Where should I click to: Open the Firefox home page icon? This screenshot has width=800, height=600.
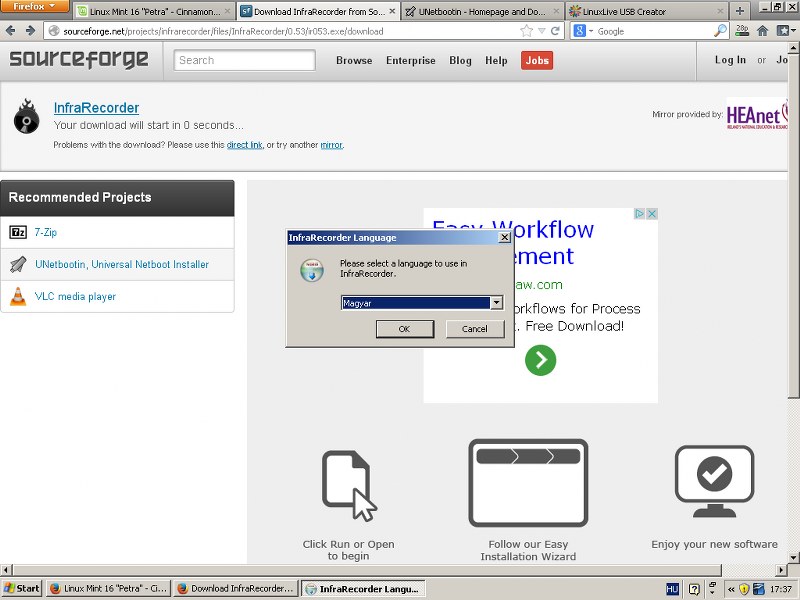click(762, 31)
